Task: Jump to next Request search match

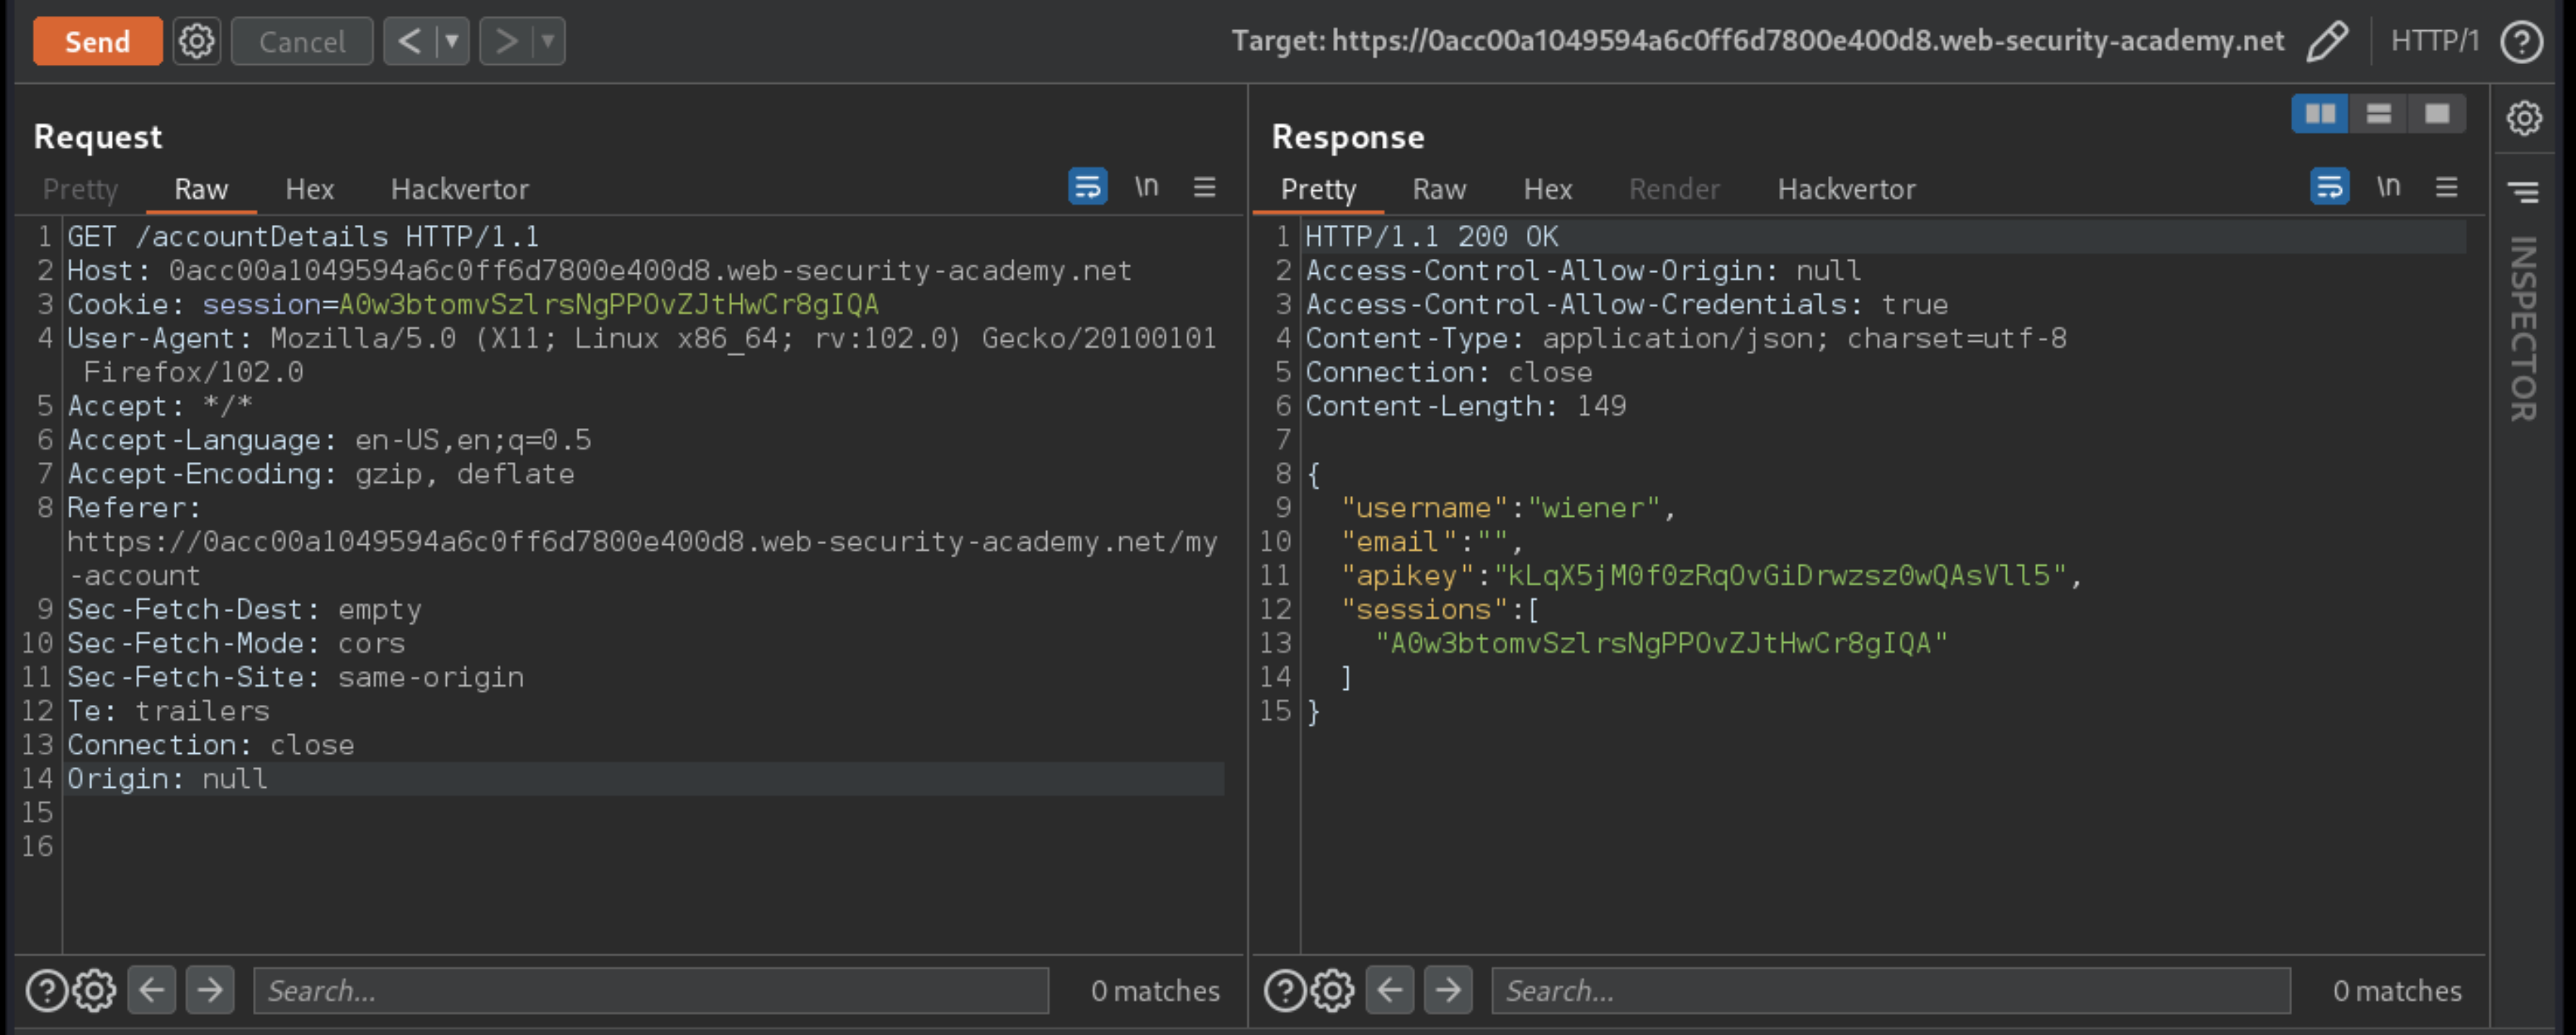Action: 210,991
